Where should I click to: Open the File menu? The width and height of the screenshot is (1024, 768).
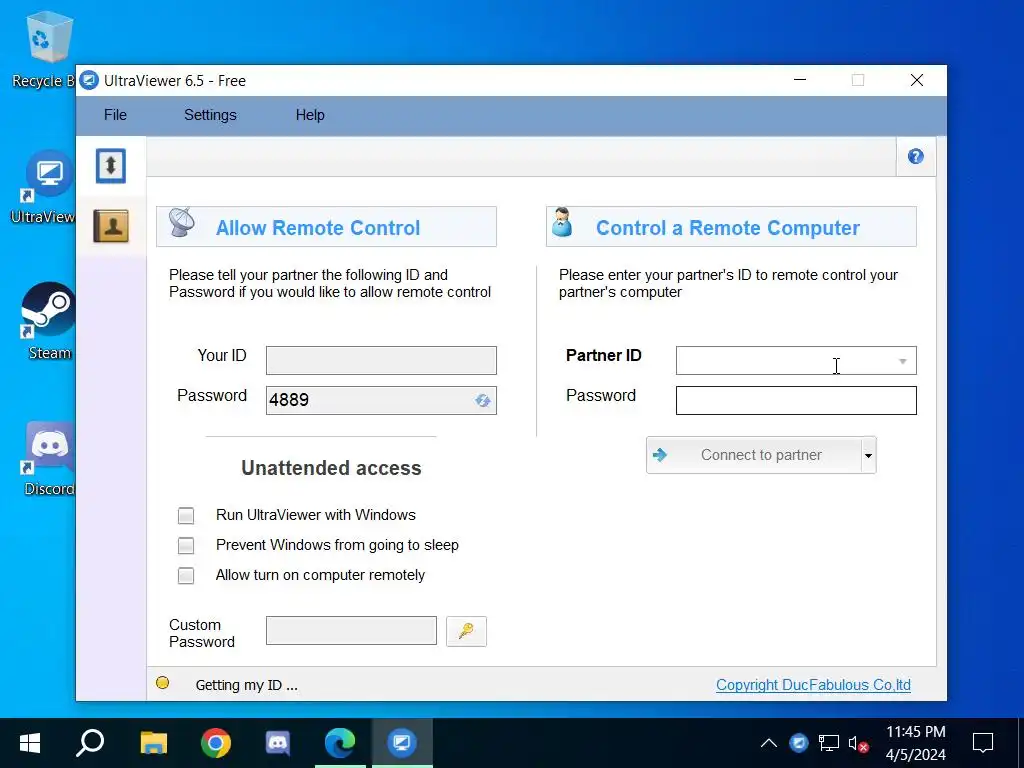pos(115,115)
